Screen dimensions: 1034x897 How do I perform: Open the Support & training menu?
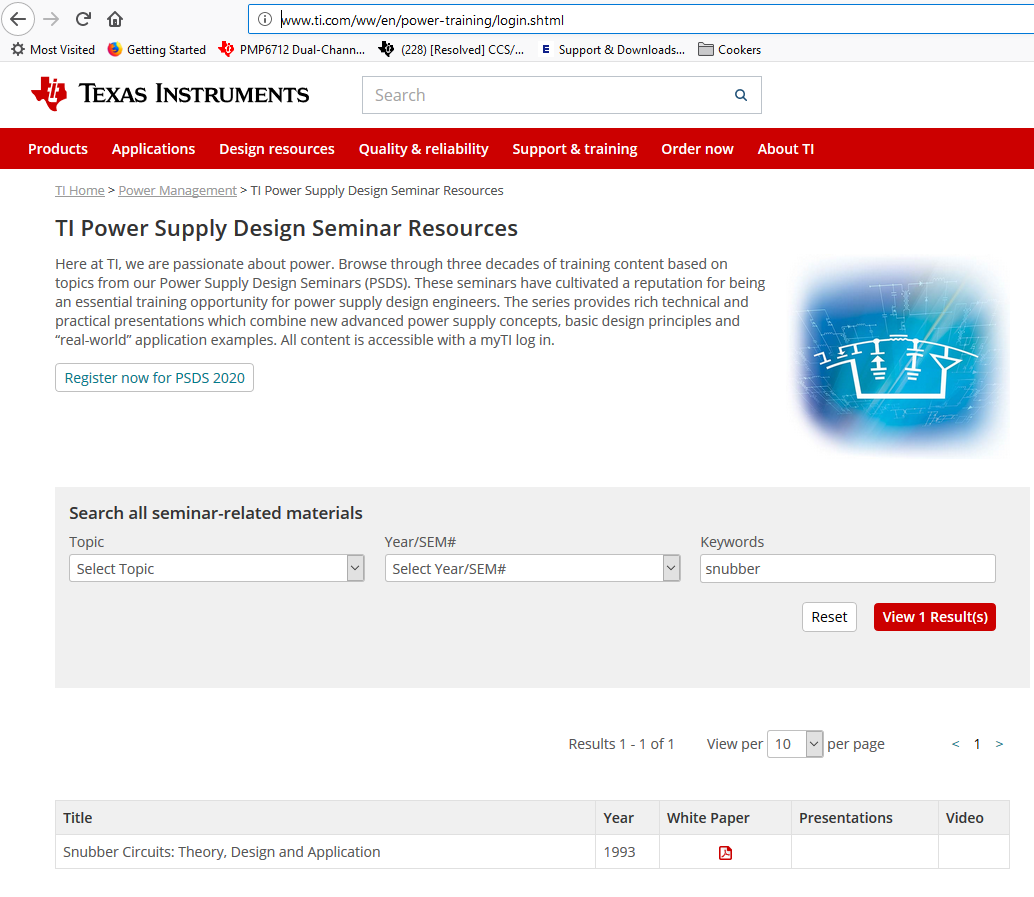point(575,149)
